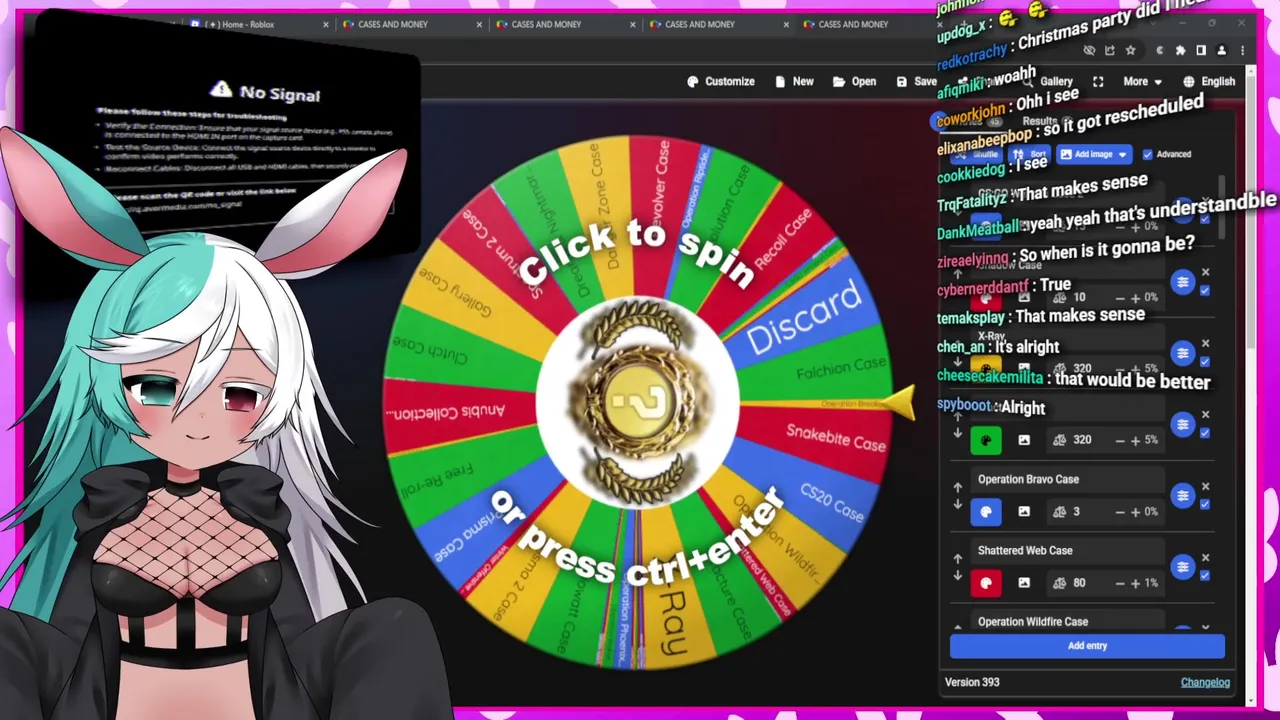1280x720 pixels.
Task: Delete the X-Ray entry
Action: tap(1205, 343)
